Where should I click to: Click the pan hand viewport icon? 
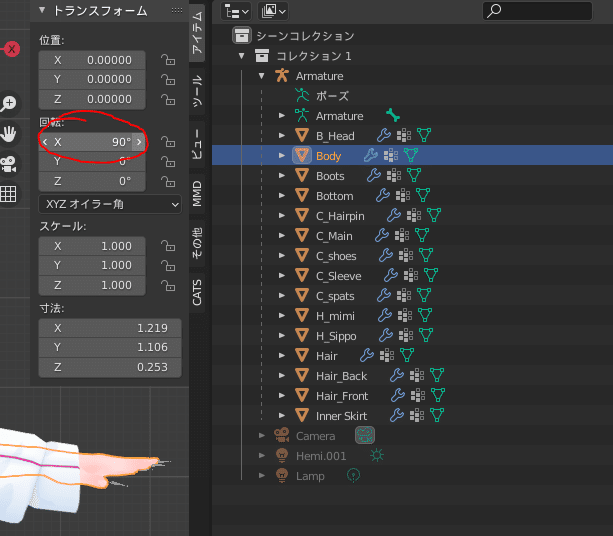click(x=8, y=134)
